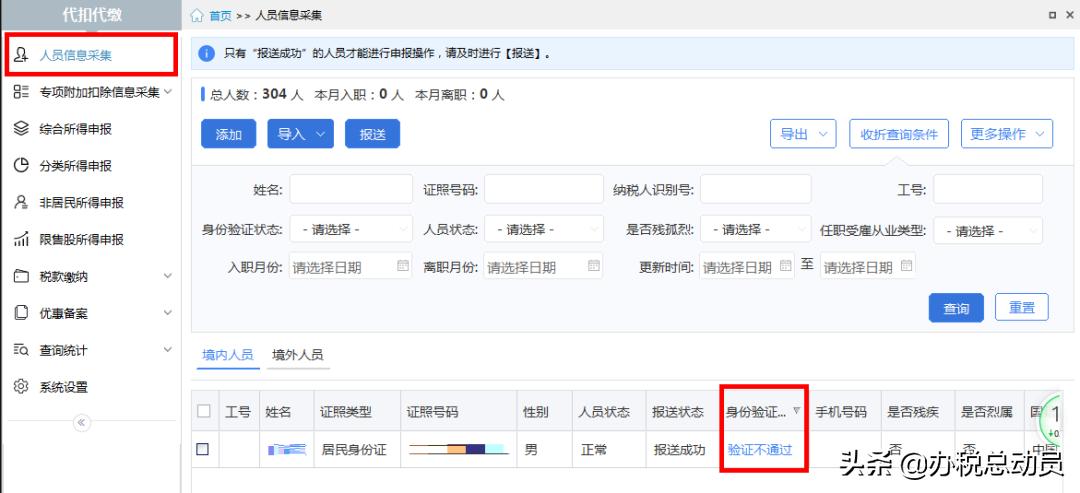1080x493 pixels.
Task: Click the 税款缴纳 folder icon
Action: coord(21,276)
